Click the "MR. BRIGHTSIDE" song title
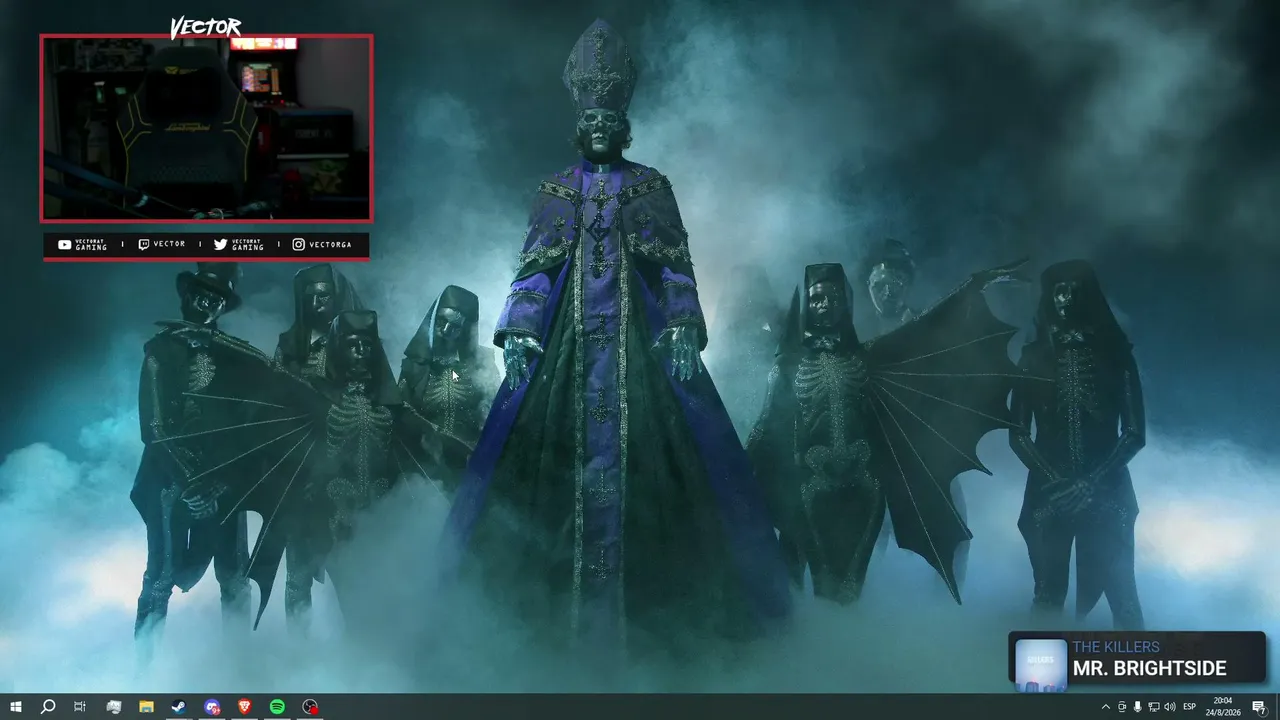The image size is (1280, 720). click(x=1149, y=668)
